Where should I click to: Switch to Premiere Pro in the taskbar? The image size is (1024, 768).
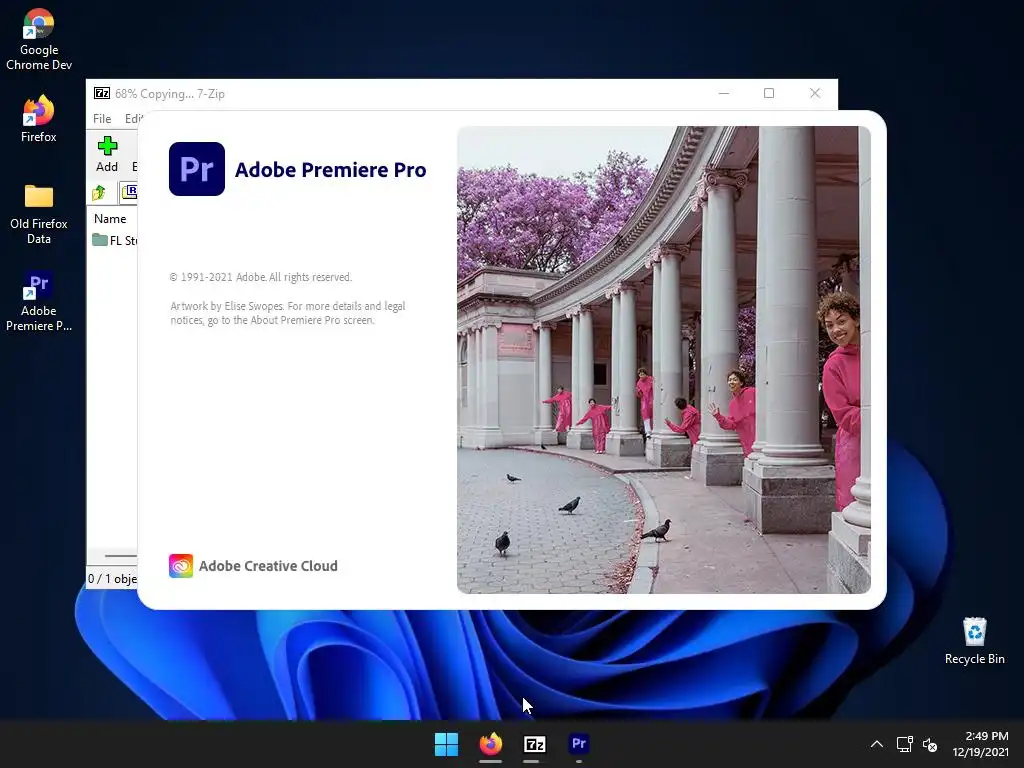(x=579, y=744)
